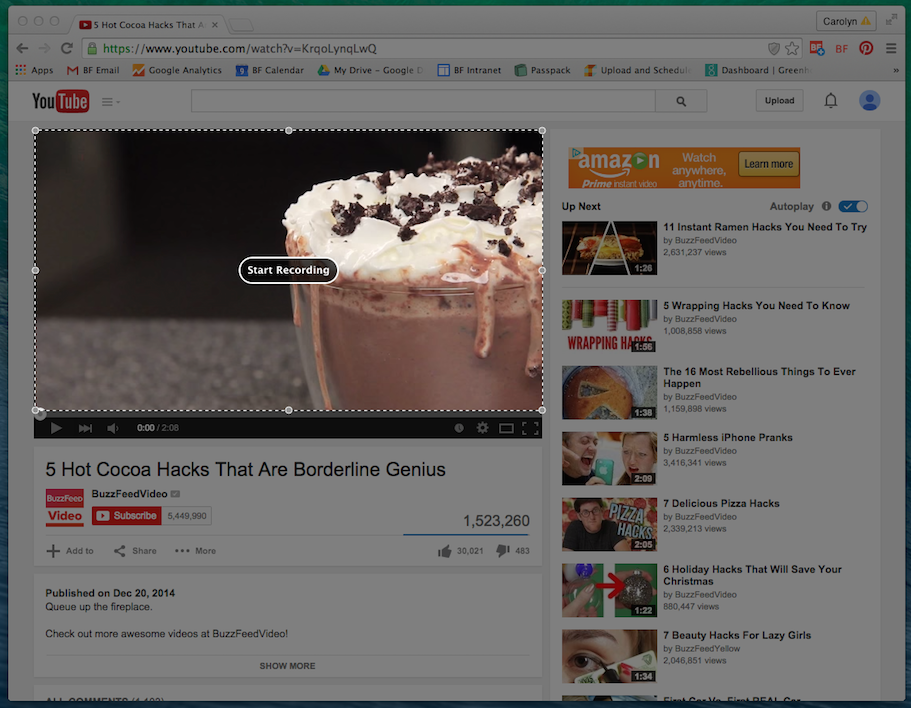The width and height of the screenshot is (911, 708).
Task: Open the Google Analytics bookmark
Action: pyautogui.click(x=177, y=70)
